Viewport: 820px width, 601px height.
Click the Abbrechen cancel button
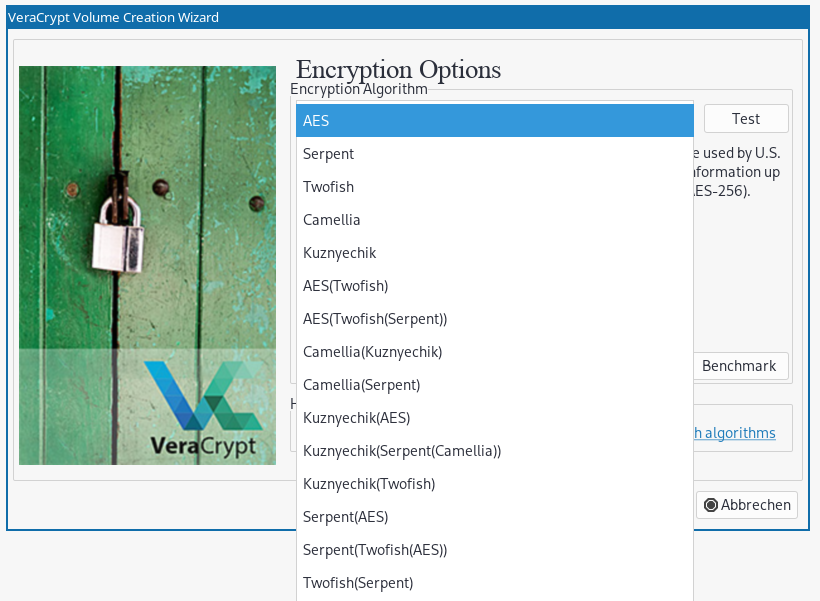747,505
